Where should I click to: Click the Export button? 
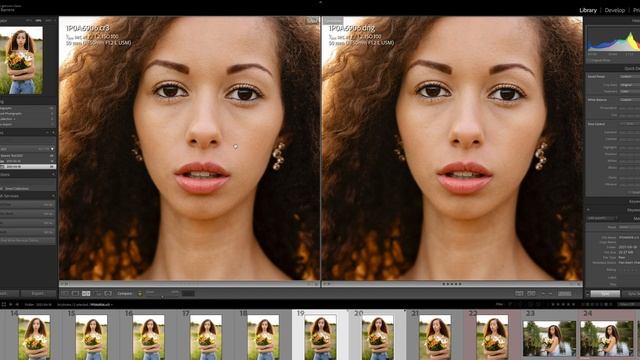click(38, 293)
